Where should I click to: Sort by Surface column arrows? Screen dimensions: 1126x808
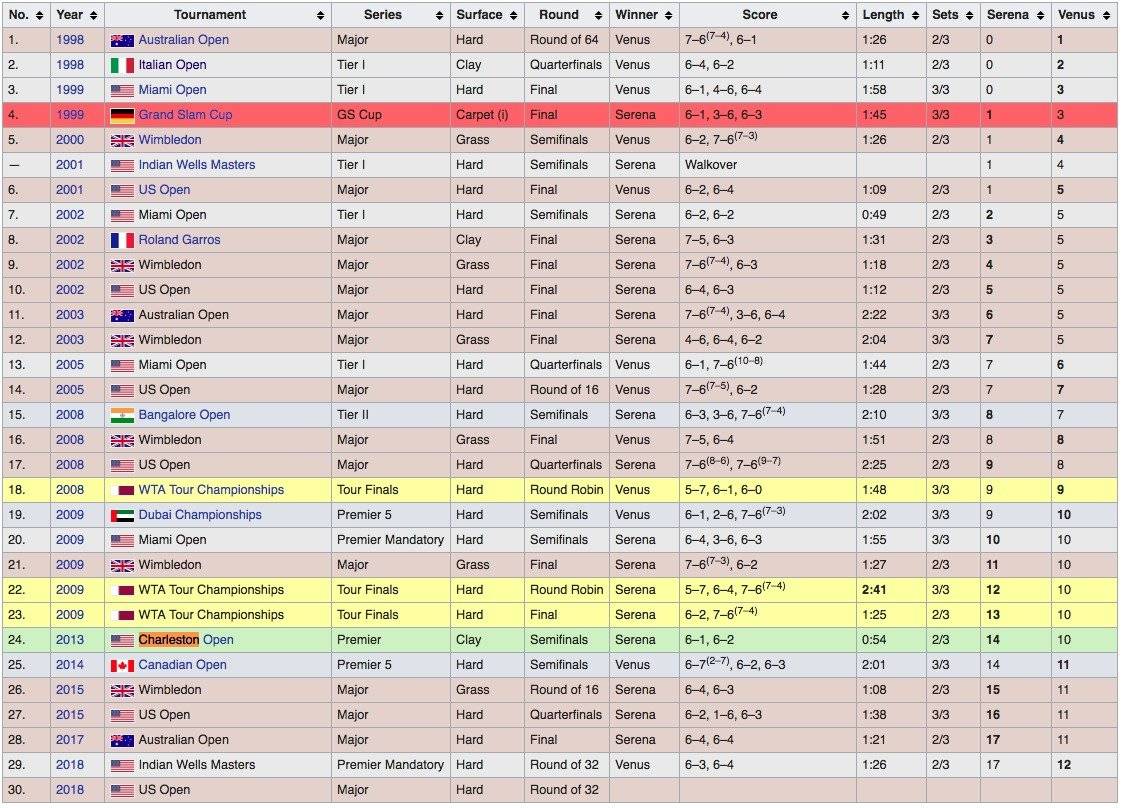point(513,15)
